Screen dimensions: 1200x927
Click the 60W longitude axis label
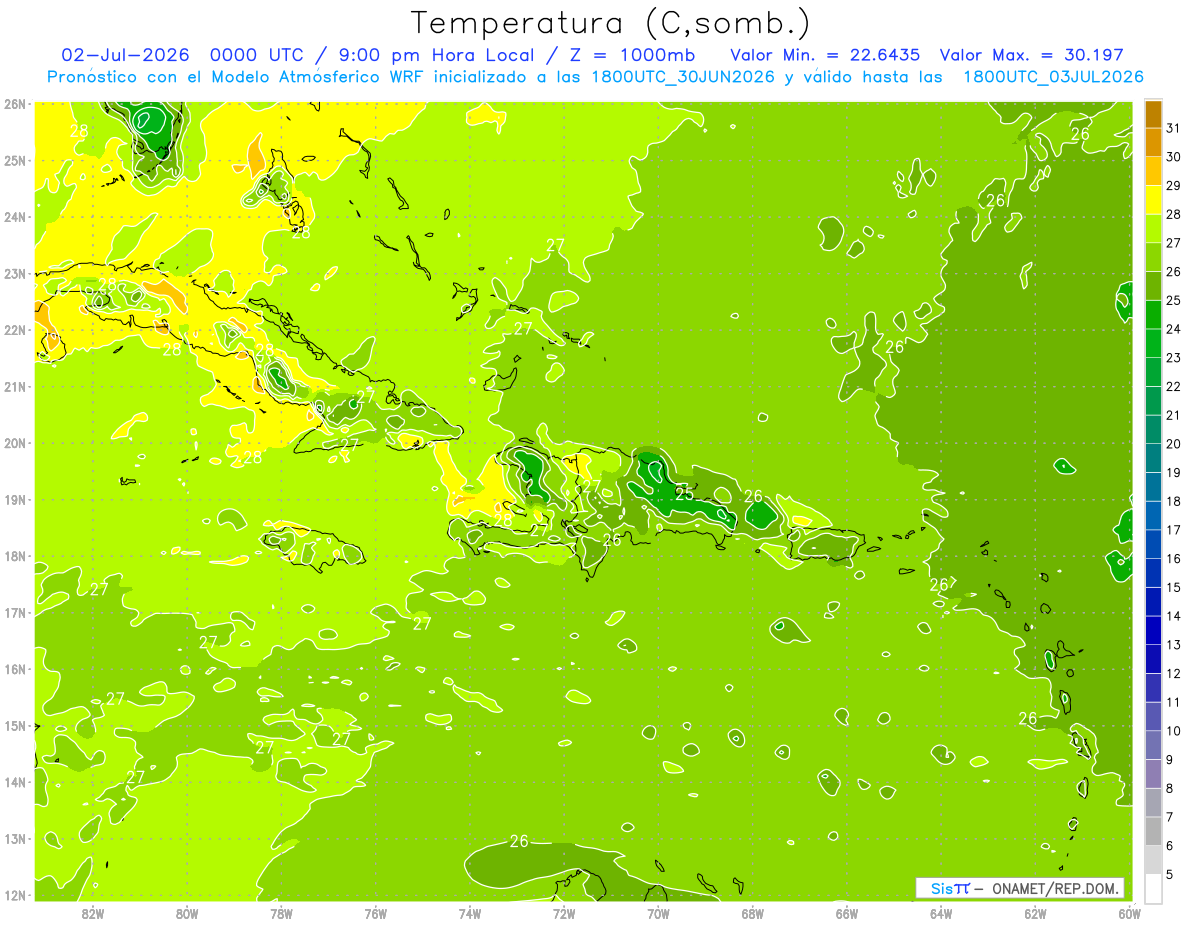(x=1129, y=913)
